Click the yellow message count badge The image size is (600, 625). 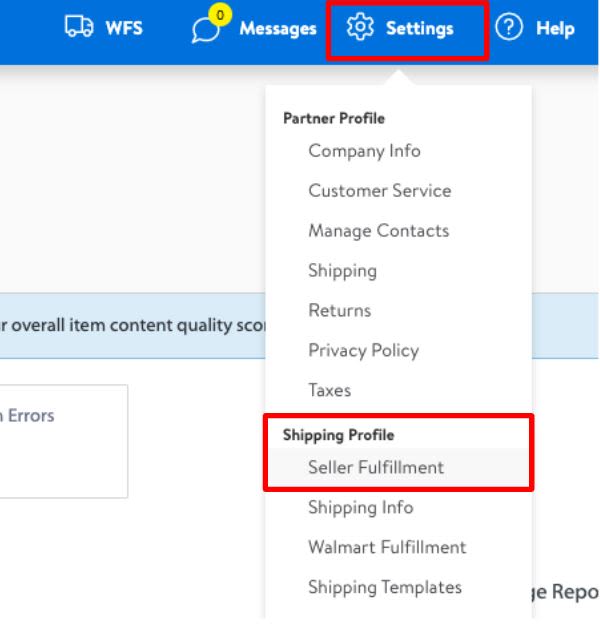(x=220, y=15)
